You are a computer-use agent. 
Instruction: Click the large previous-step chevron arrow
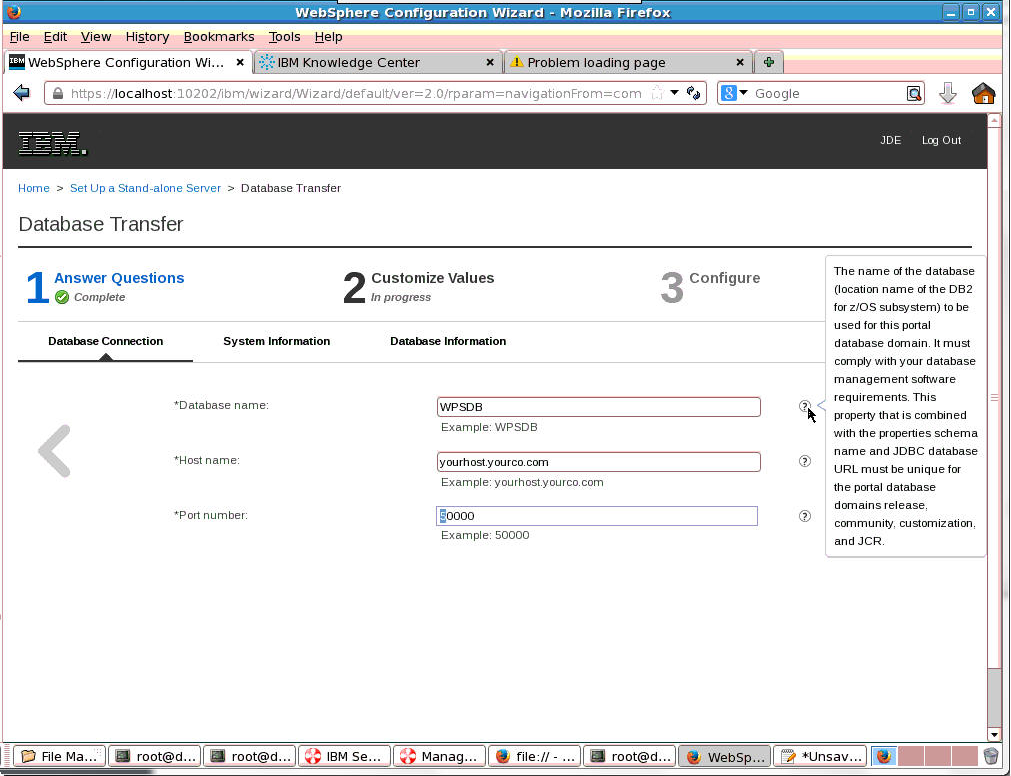[55, 451]
